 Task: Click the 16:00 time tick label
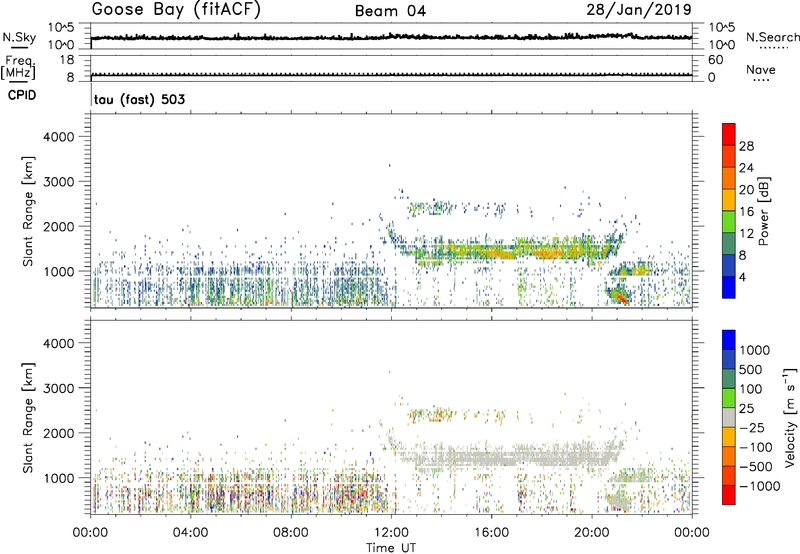(491, 533)
